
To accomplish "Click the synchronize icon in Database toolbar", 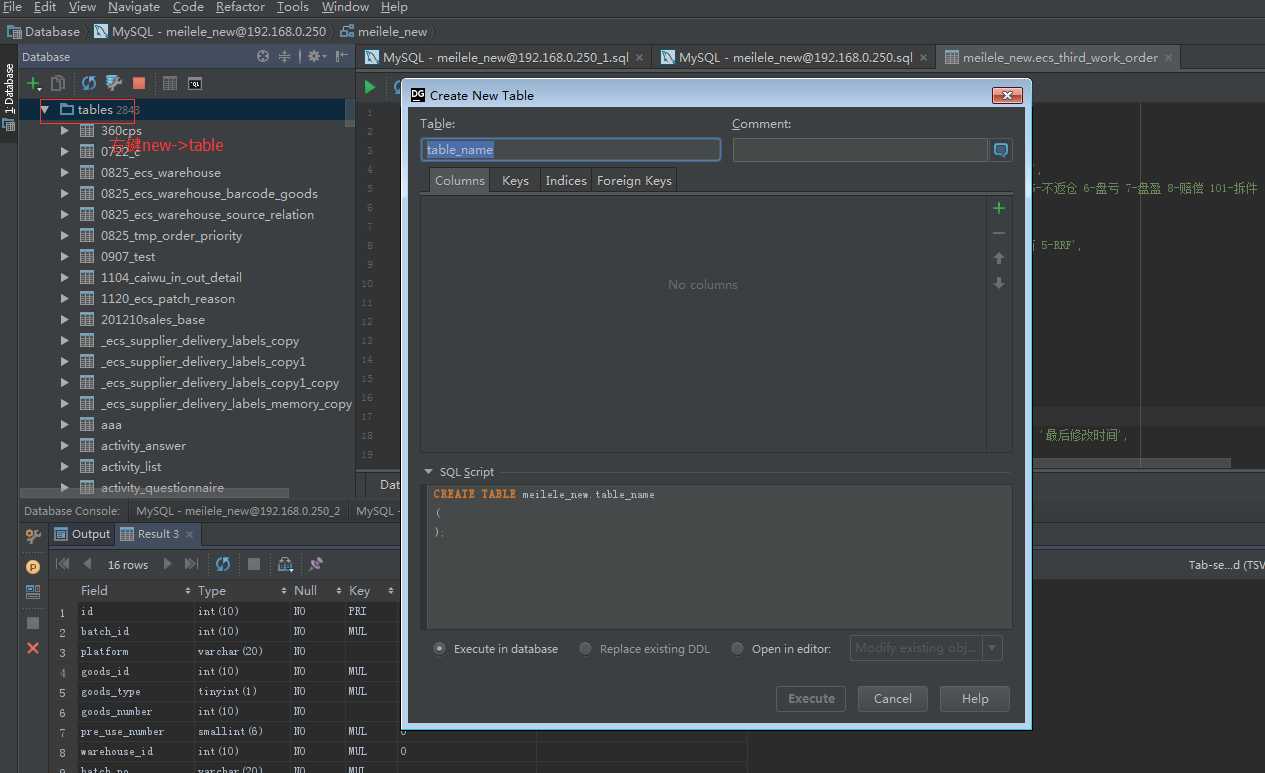I will 89,84.
